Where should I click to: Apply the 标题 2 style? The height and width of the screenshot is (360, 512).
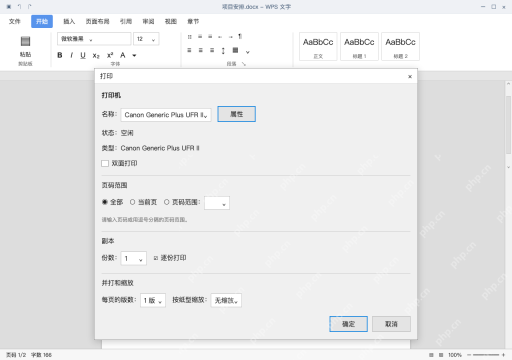[400, 46]
